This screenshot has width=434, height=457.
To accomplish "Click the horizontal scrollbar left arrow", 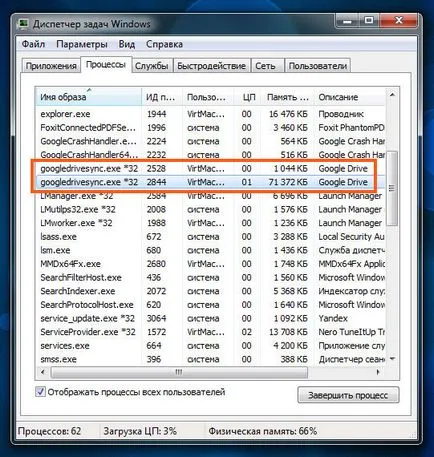I will point(43,372).
